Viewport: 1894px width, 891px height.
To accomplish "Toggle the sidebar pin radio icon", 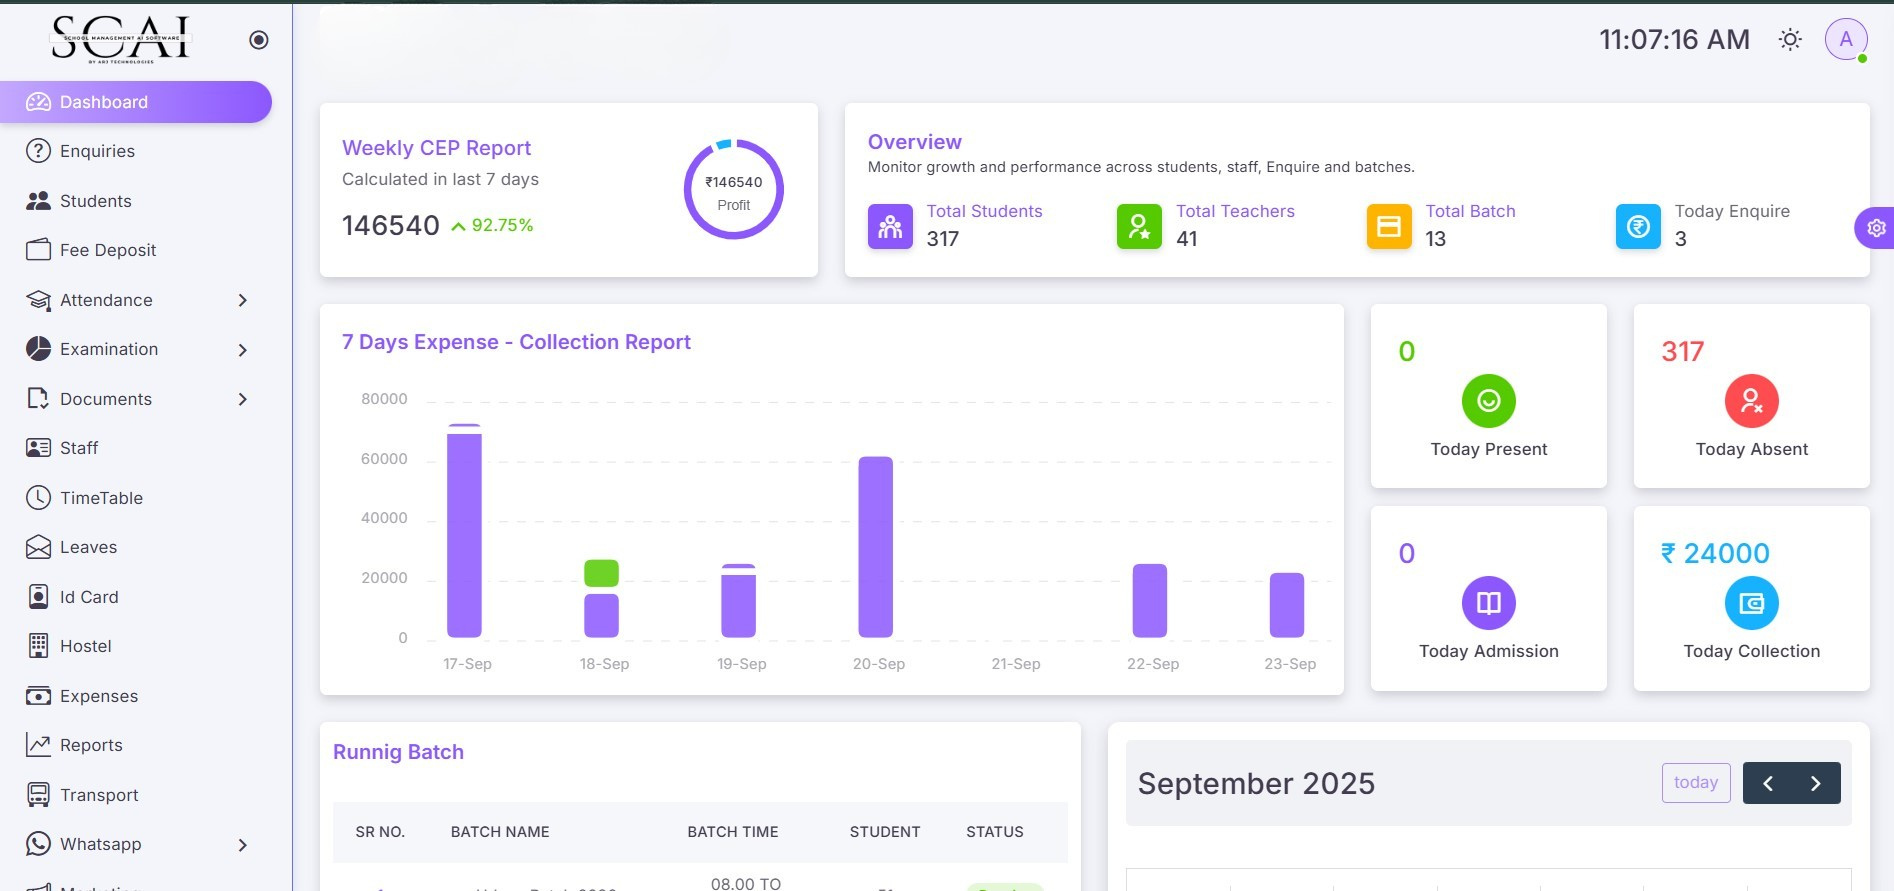I will click(259, 40).
